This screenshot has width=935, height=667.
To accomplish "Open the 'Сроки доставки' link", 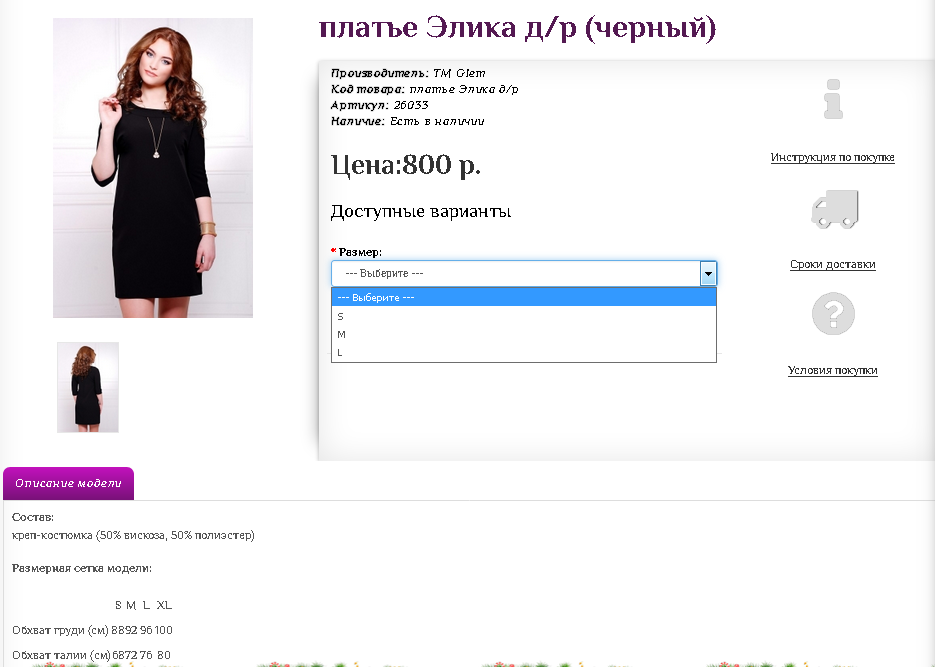I will pyautogui.click(x=832, y=265).
